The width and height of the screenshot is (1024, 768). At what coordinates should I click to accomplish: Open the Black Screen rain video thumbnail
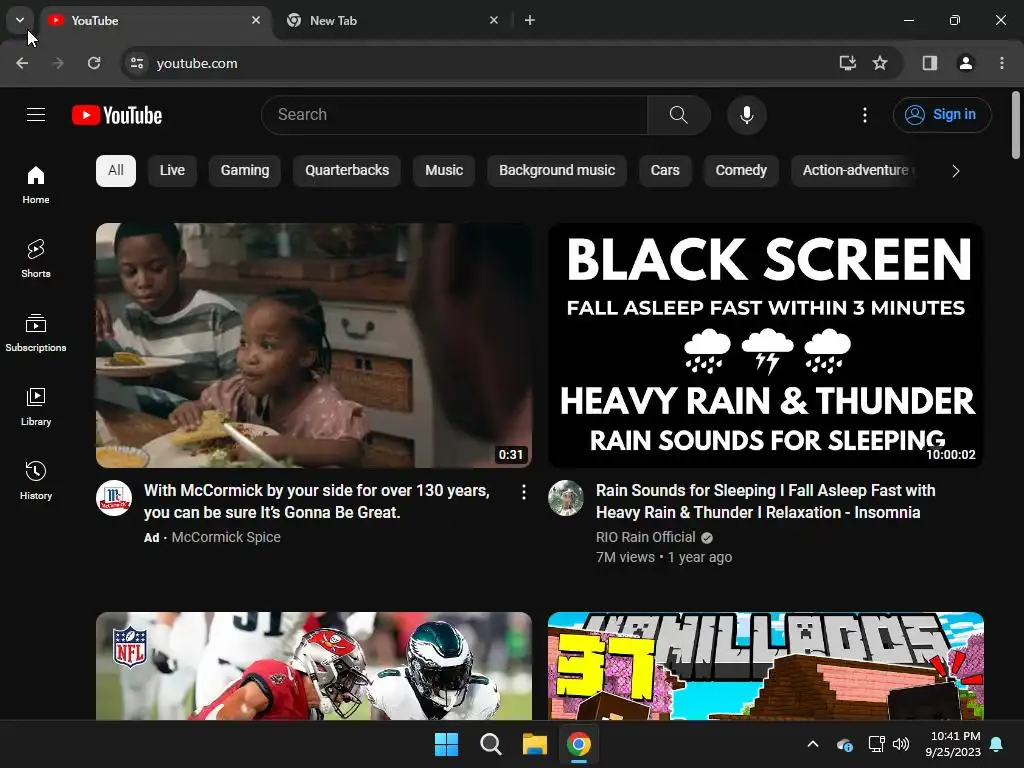pos(766,345)
